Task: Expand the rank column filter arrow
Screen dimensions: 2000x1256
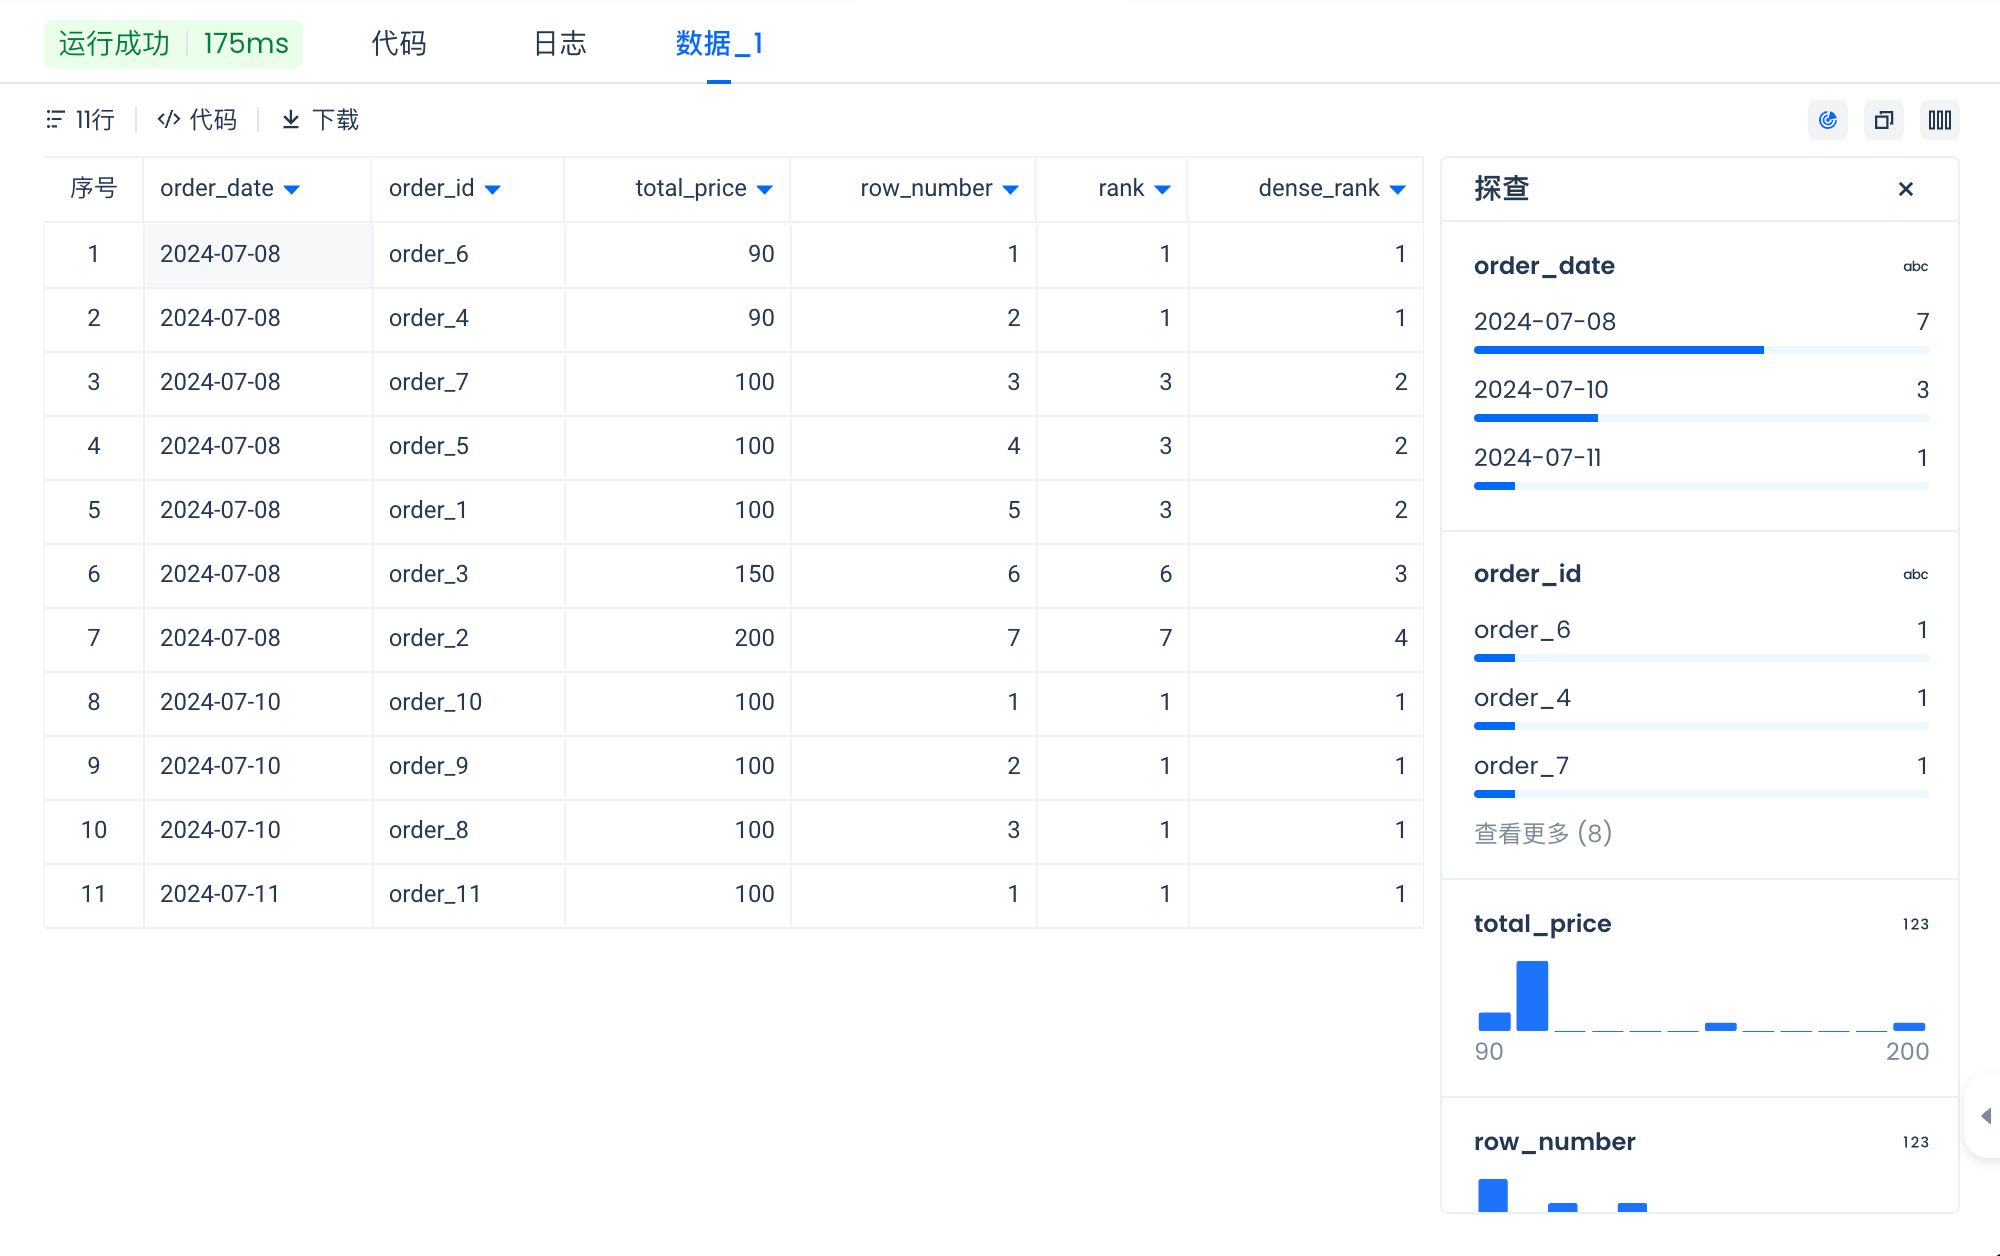Action: (1162, 189)
